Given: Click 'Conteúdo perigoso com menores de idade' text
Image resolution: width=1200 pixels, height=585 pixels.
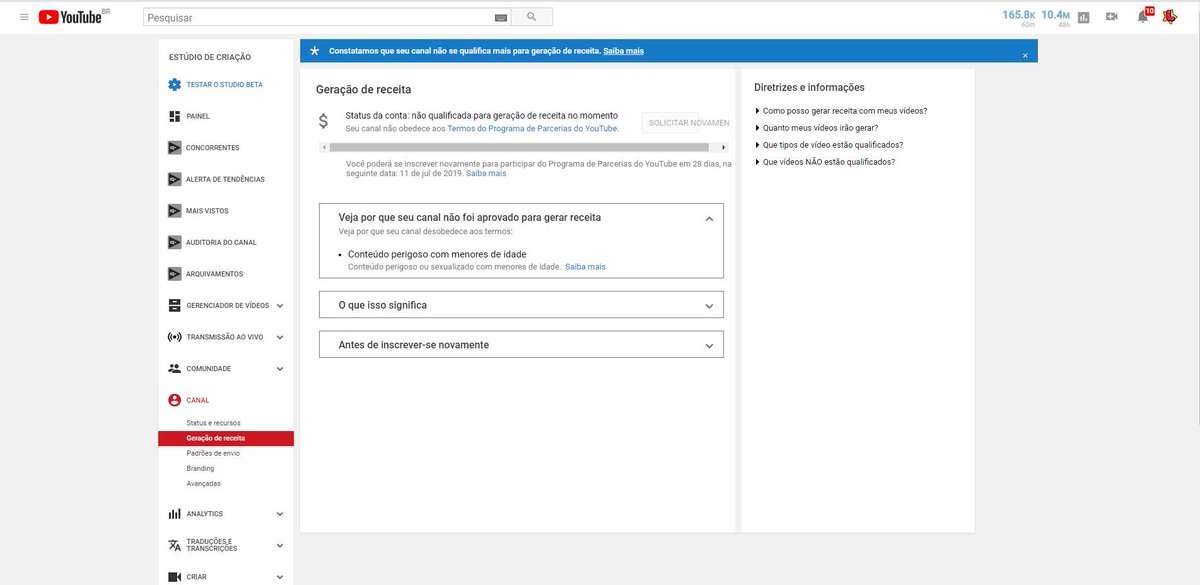Looking at the screenshot, I should (437, 254).
